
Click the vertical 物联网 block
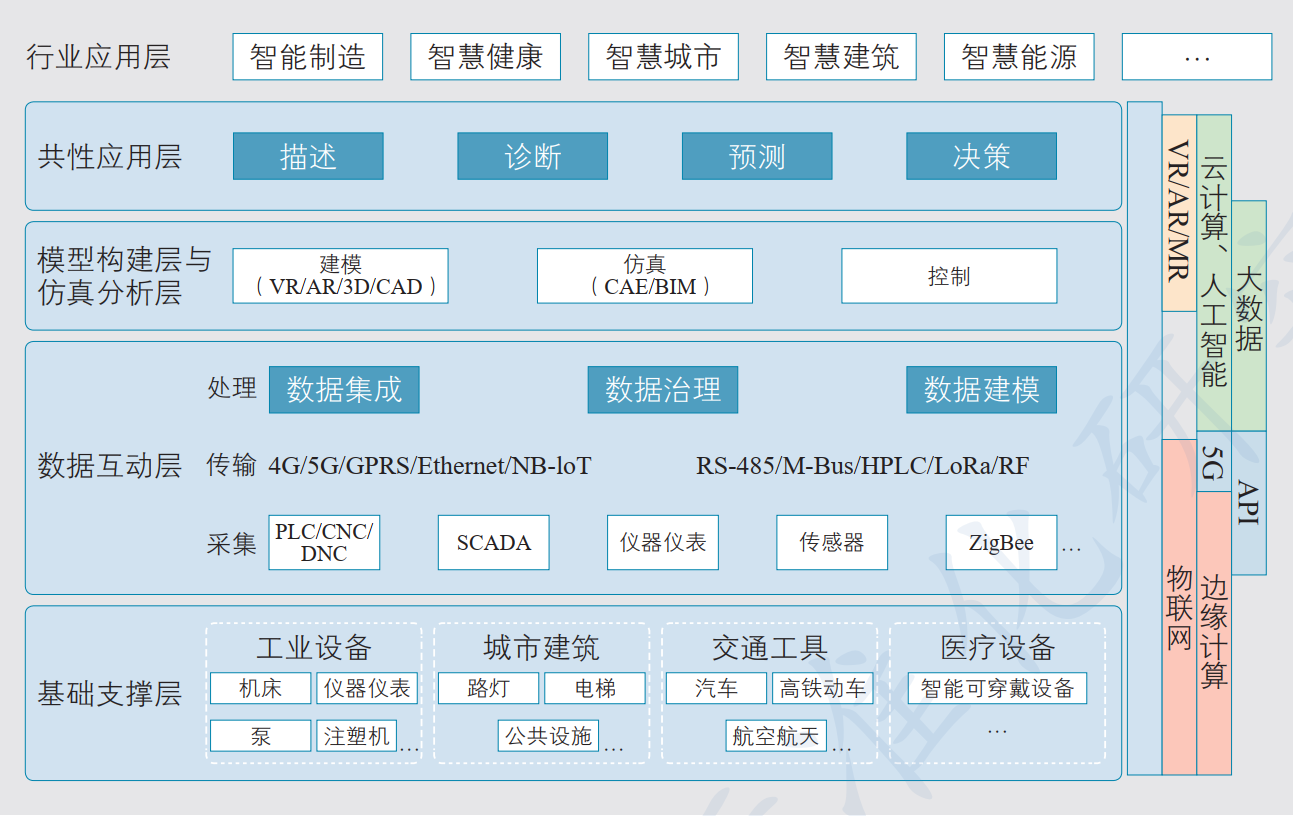1179,606
